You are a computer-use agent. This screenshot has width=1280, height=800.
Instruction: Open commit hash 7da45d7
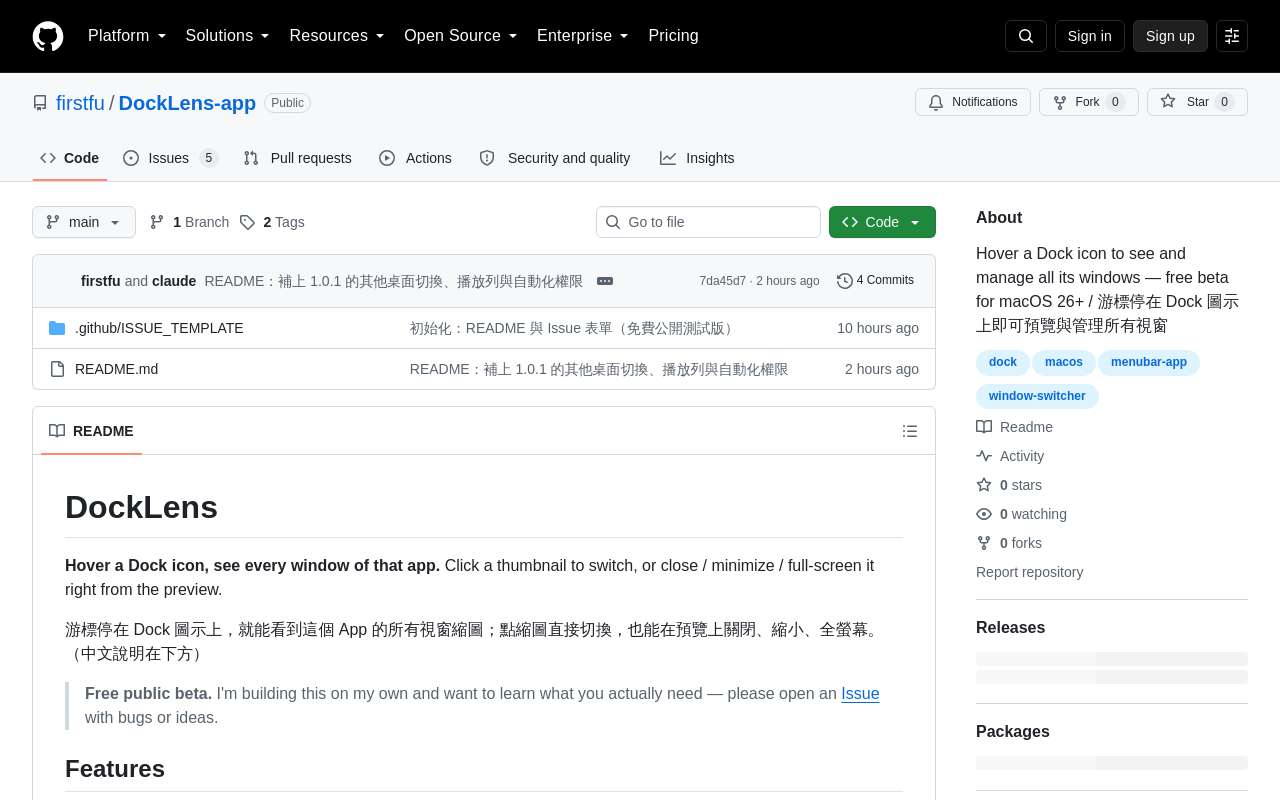[722, 281]
